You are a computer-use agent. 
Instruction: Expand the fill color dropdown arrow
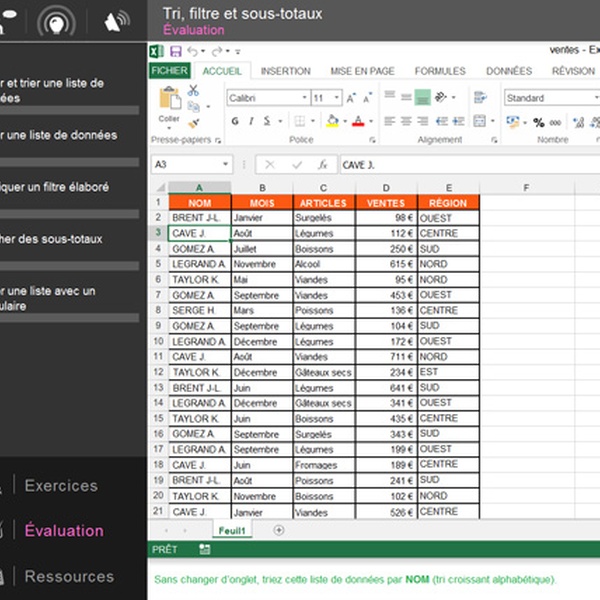(x=345, y=122)
